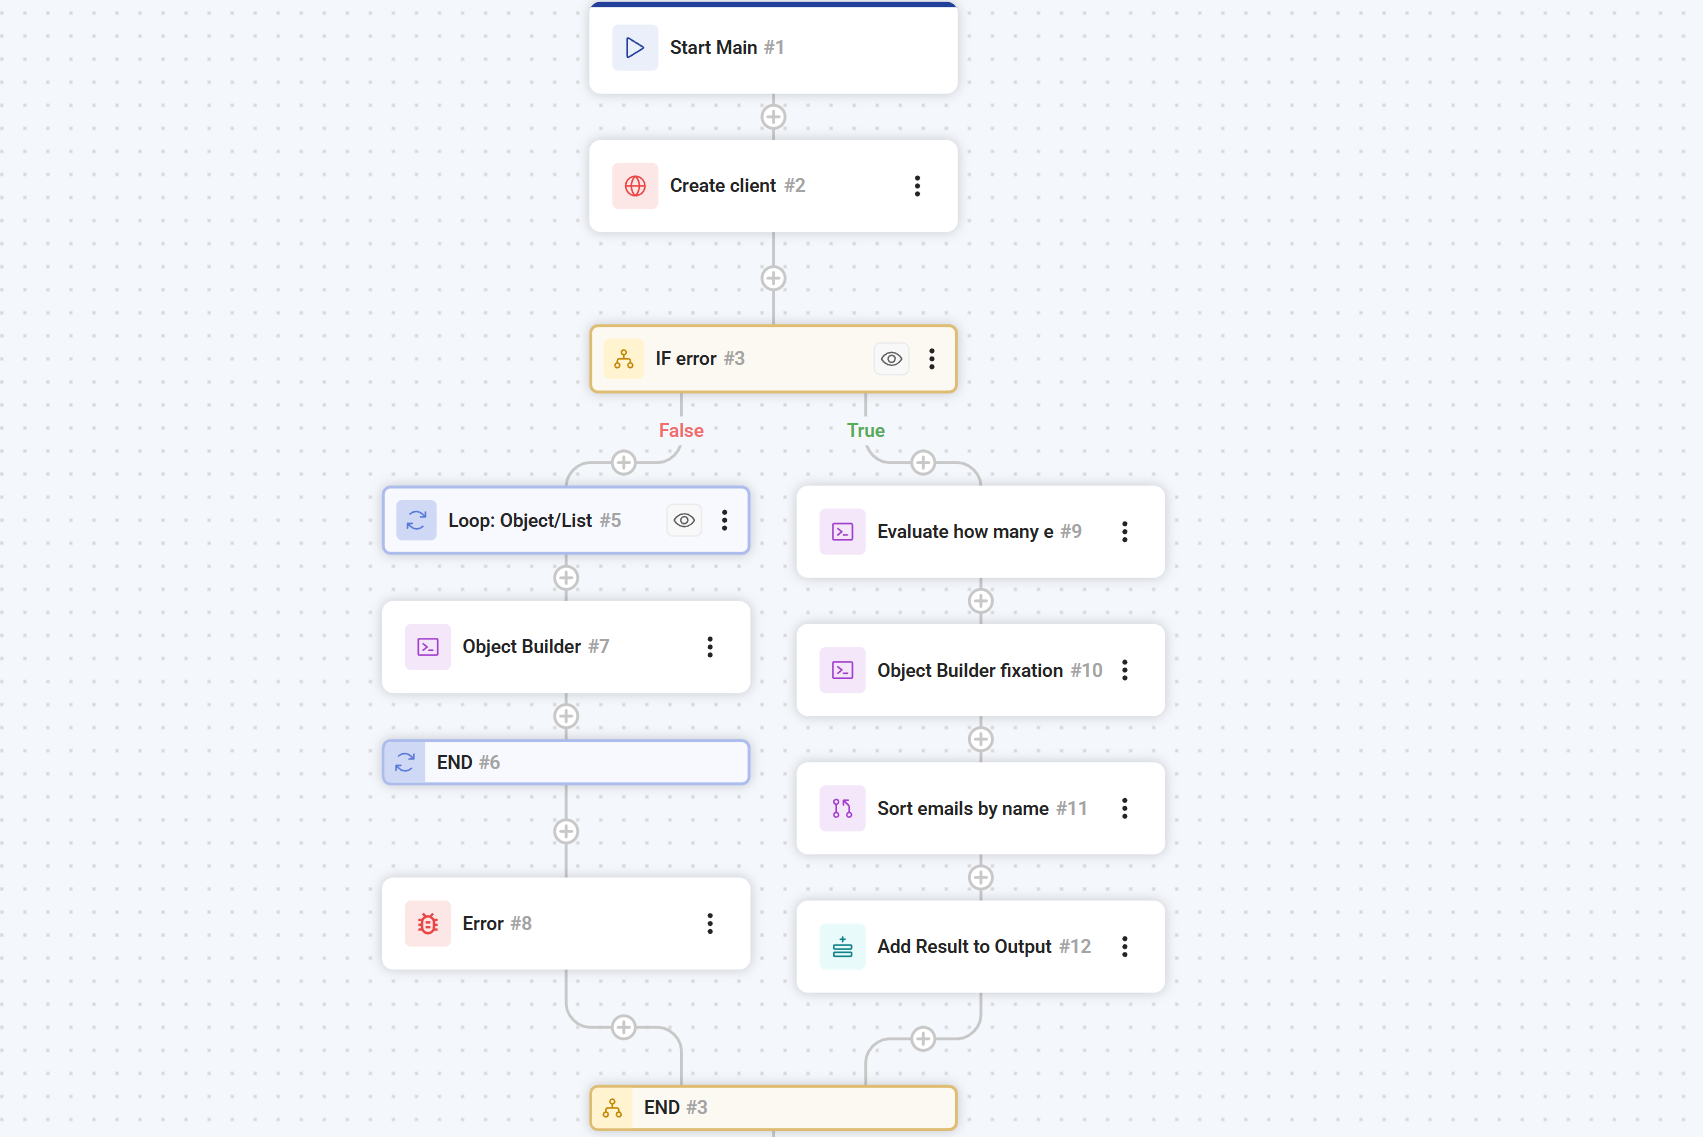Select the branch icon on IF error node
This screenshot has width=1703, height=1137.
click(x=623, y=358)
